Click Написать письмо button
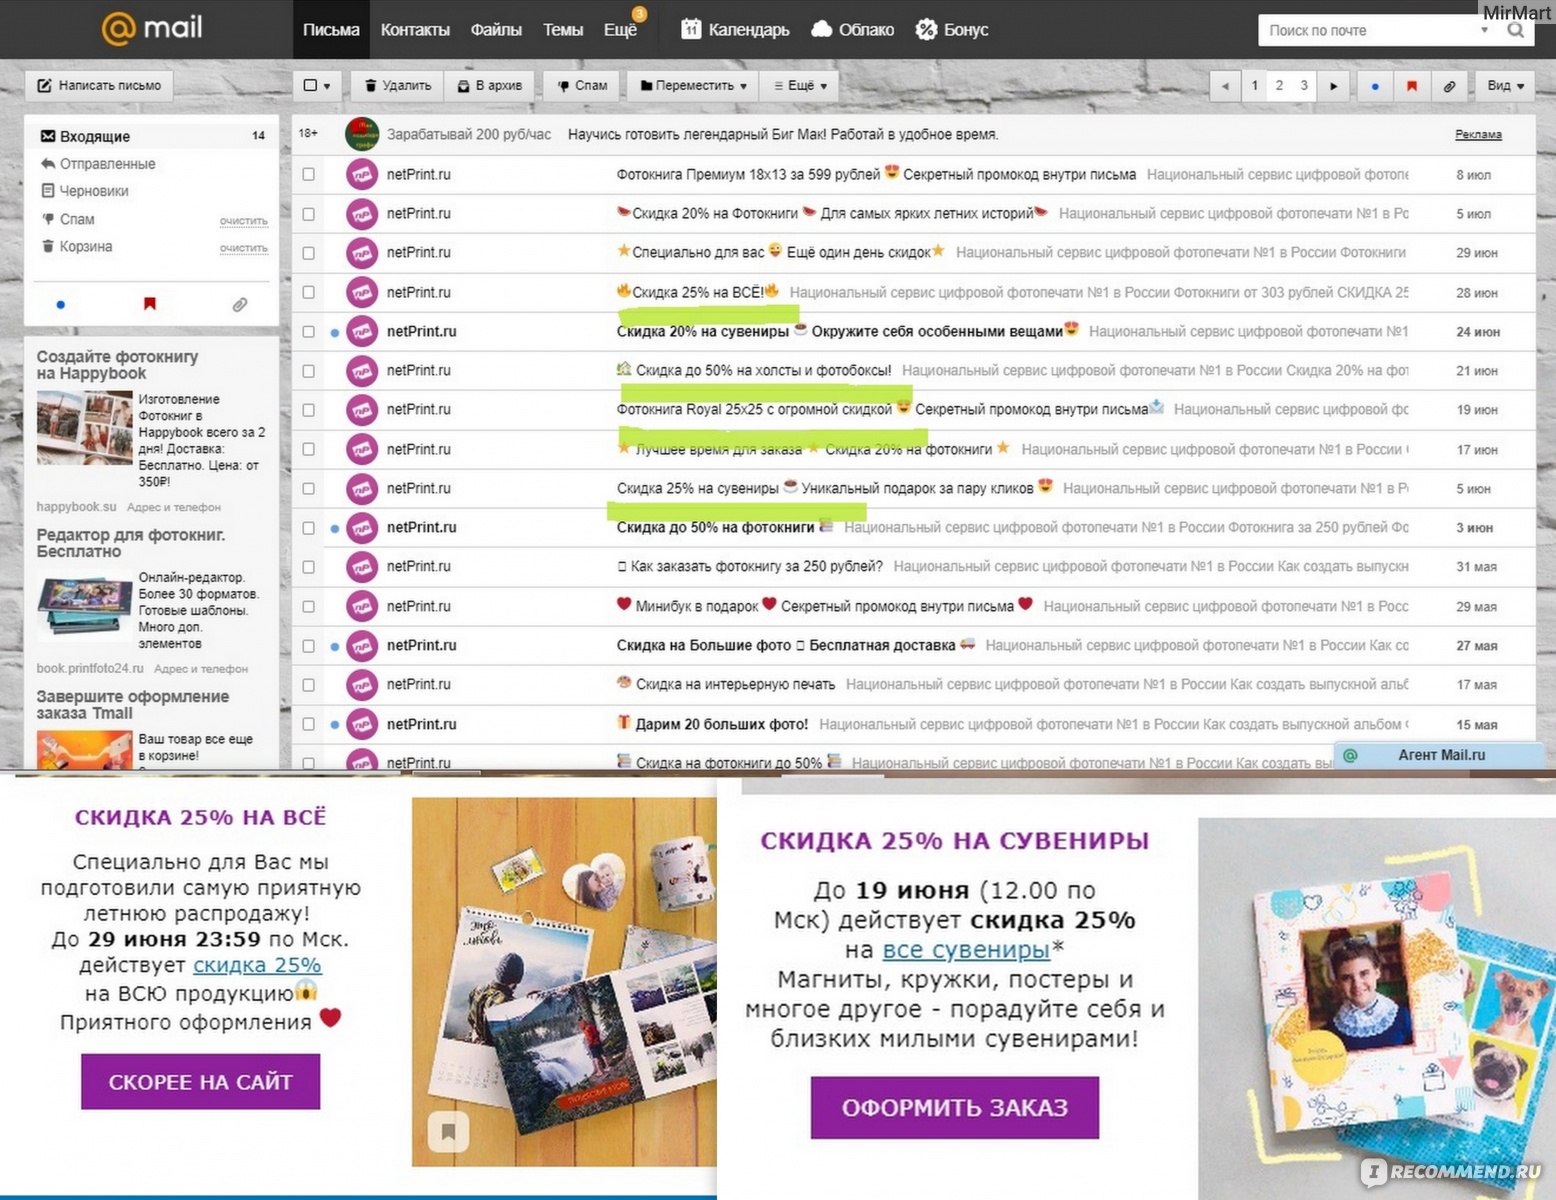This screenshot has width=1556, height=1200. (99, 86)
